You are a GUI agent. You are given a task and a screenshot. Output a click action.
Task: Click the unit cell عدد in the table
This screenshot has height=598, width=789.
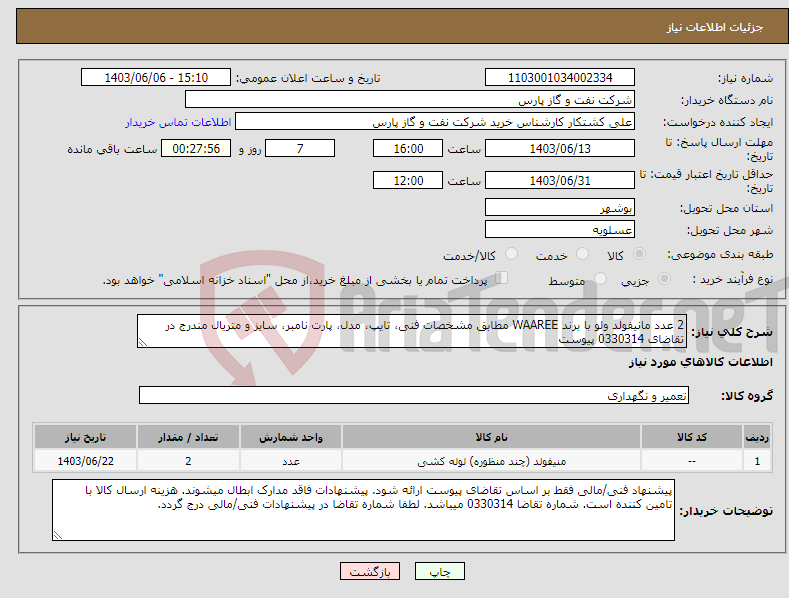[x=291, y=461]
